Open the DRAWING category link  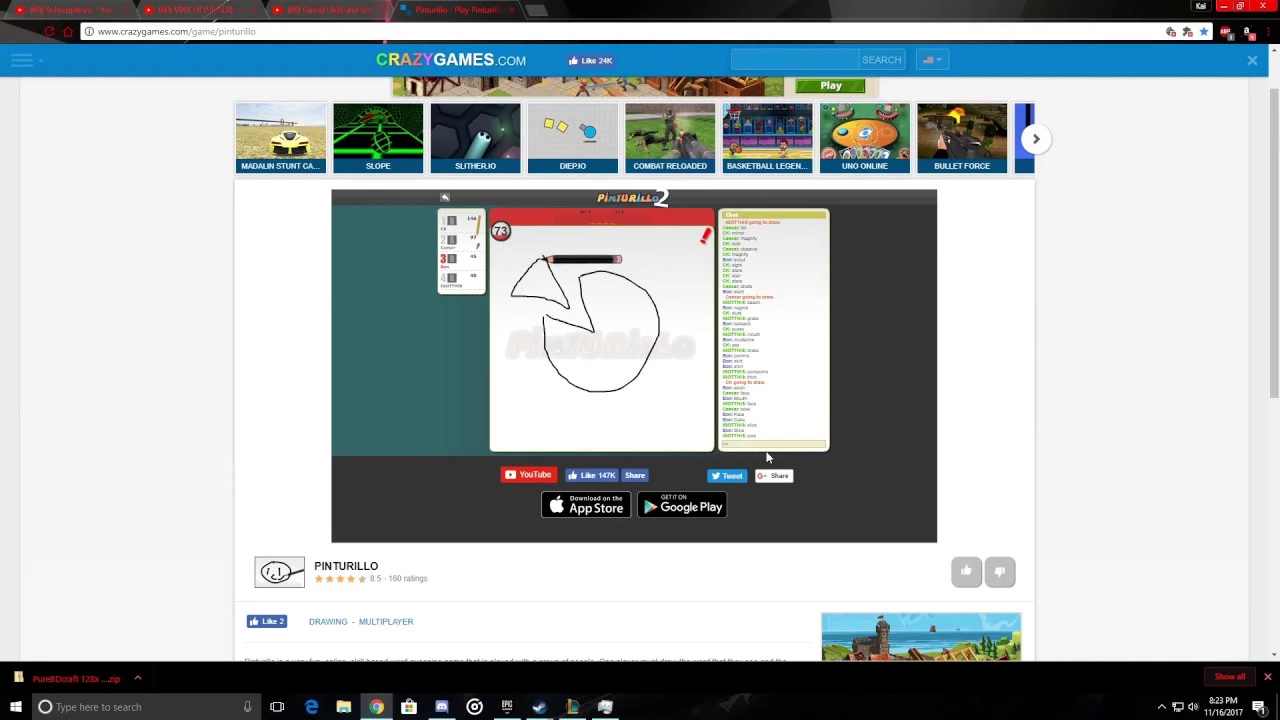tap(328, 622)
